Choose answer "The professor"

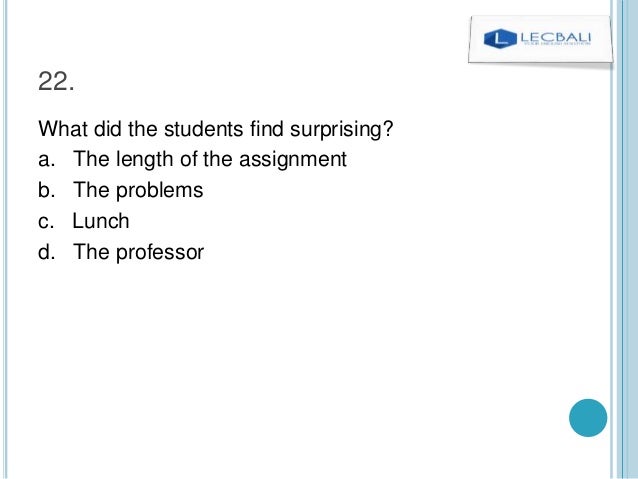pyautogui.click(x=138, y=252)
